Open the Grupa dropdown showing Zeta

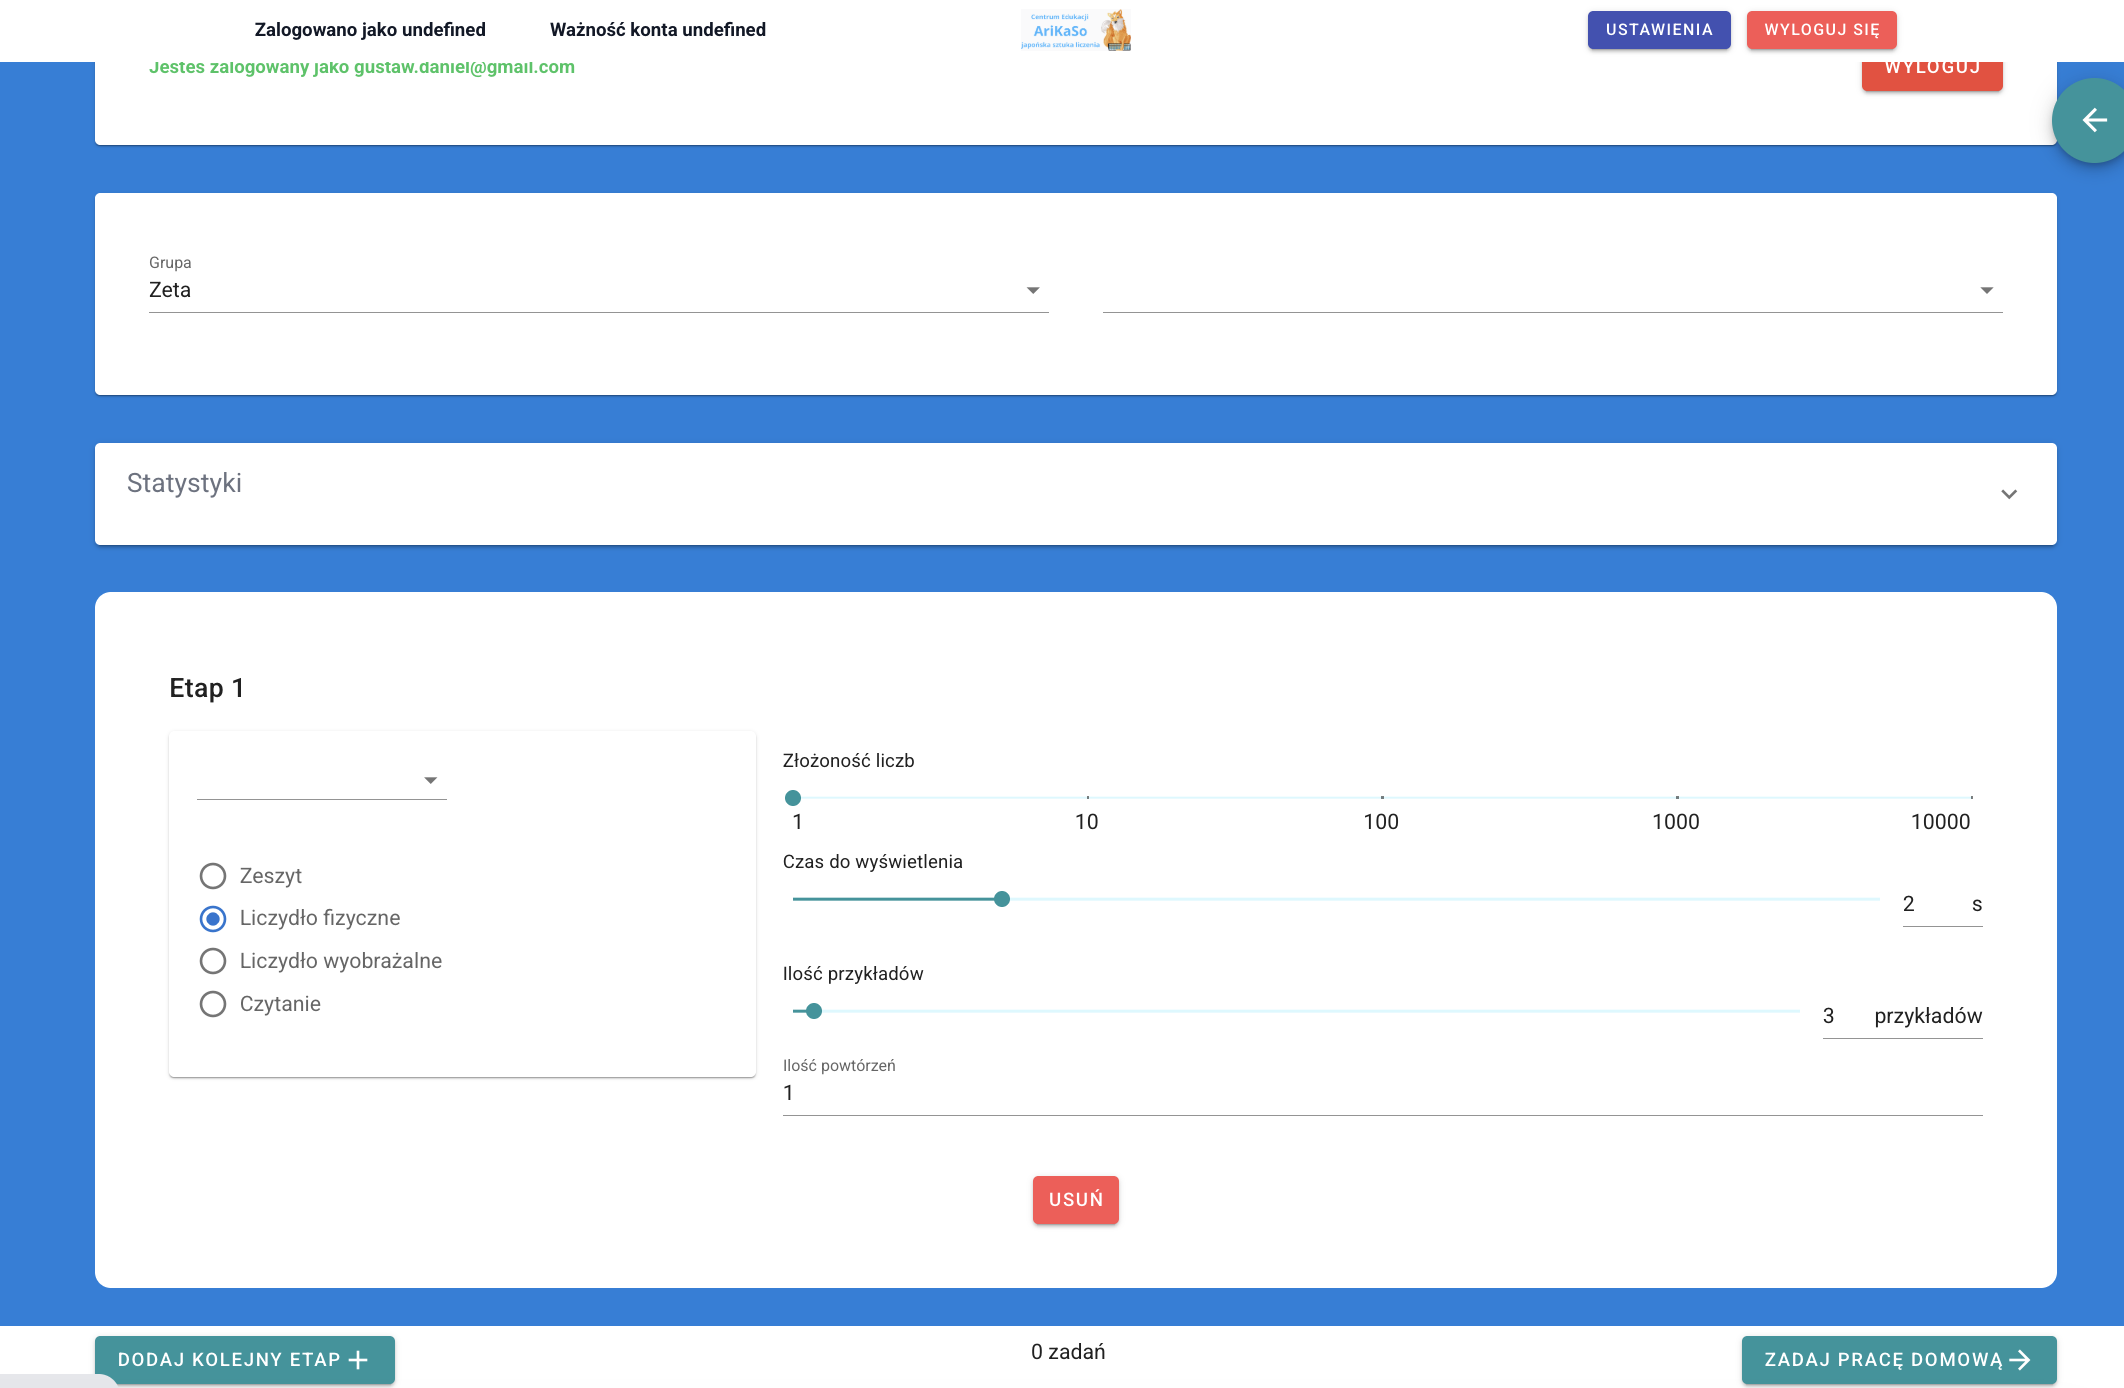(x=598, y=290)
